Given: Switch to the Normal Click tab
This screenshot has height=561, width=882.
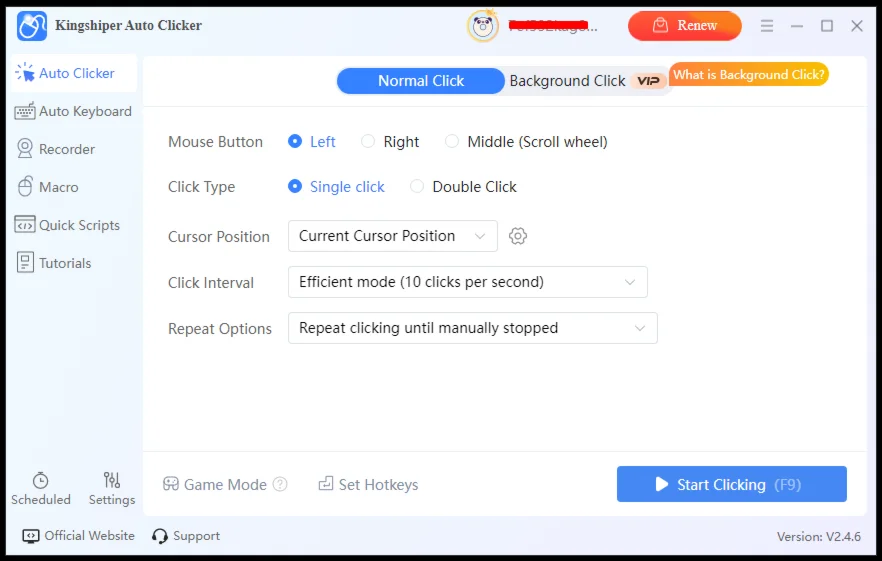Looking at the screenshot, I should pyautogui.click(x=421, y=81).
